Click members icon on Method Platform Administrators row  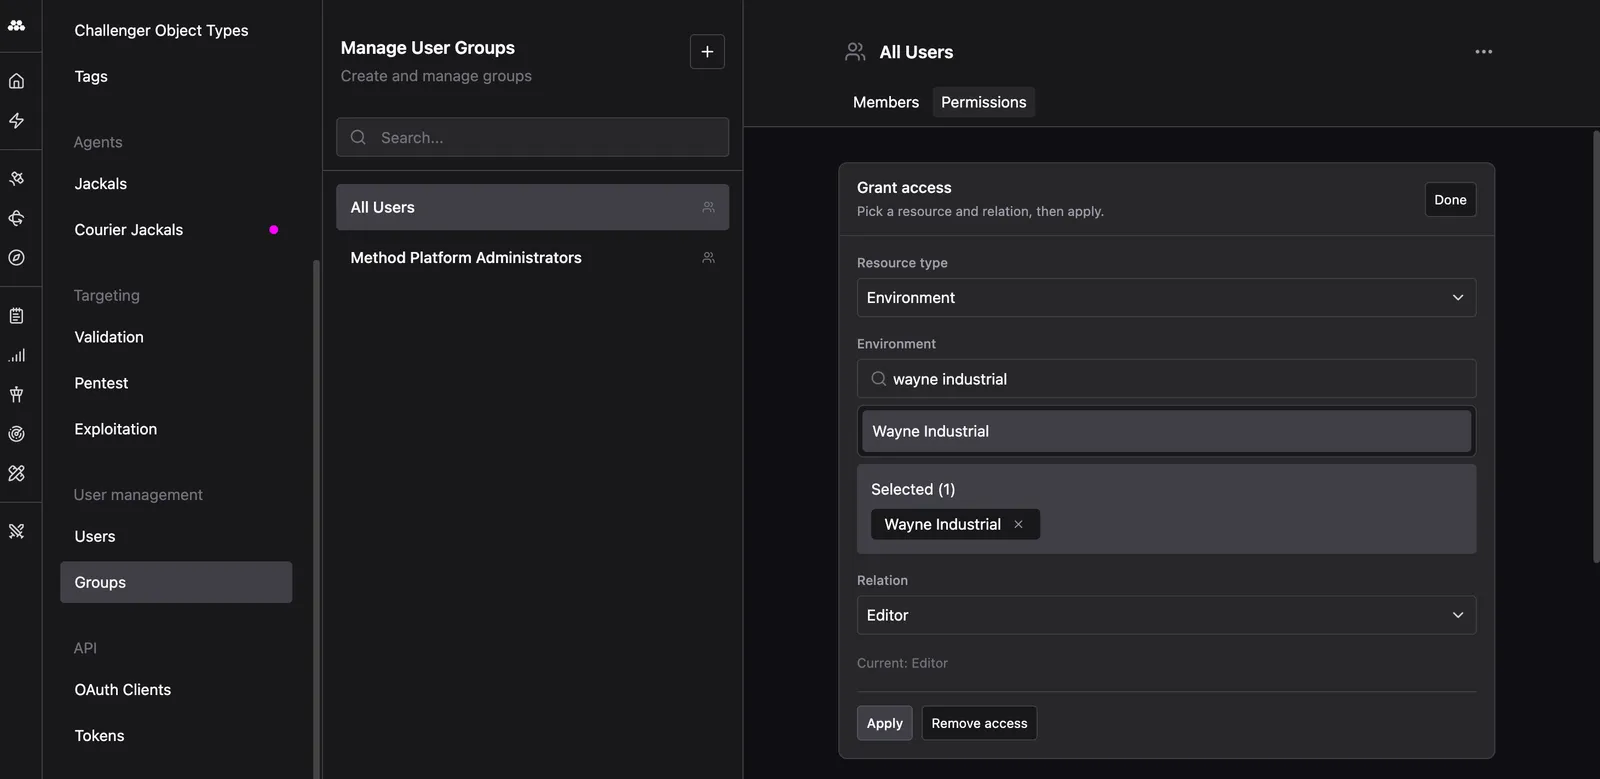(708, 258)
